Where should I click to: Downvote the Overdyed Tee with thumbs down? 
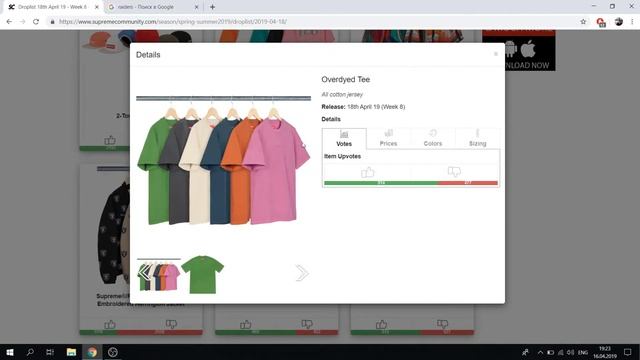click(x=454, y=172)
